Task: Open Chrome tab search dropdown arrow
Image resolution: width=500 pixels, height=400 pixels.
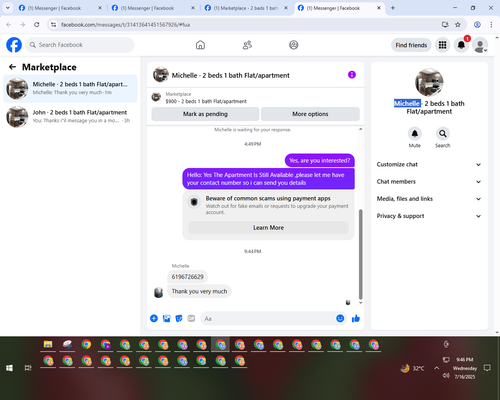Action: [x=7, y=8]
